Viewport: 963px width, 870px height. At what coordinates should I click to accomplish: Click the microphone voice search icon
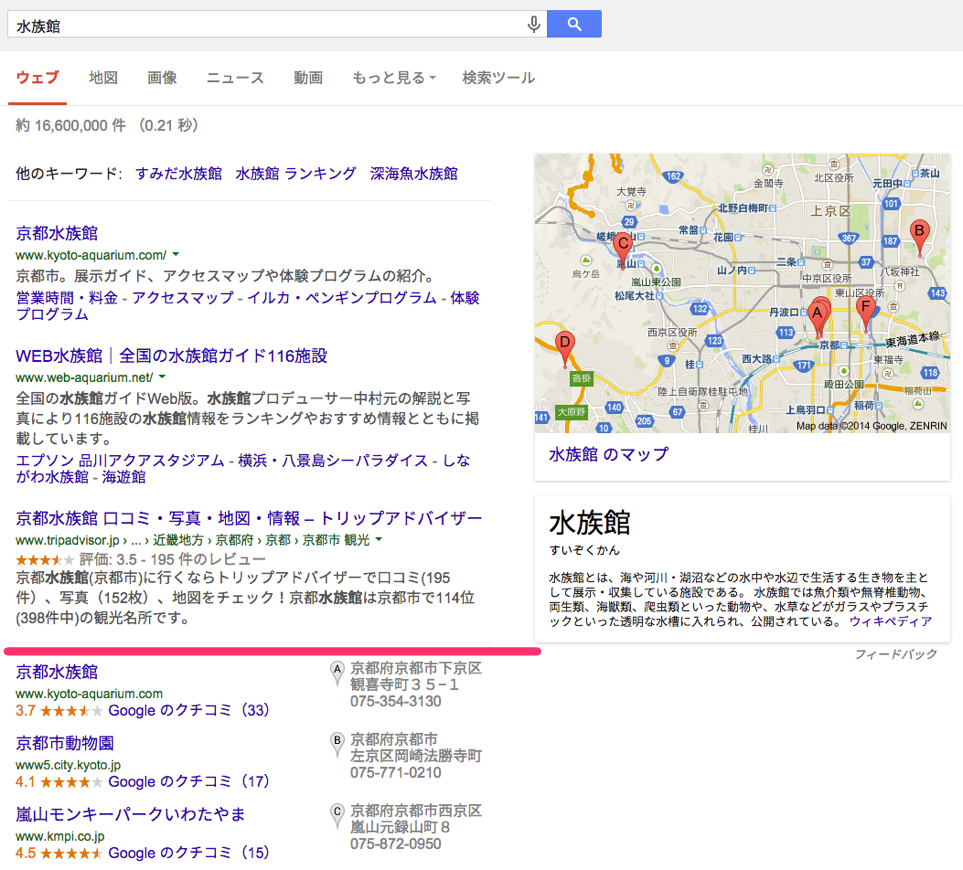534,24
